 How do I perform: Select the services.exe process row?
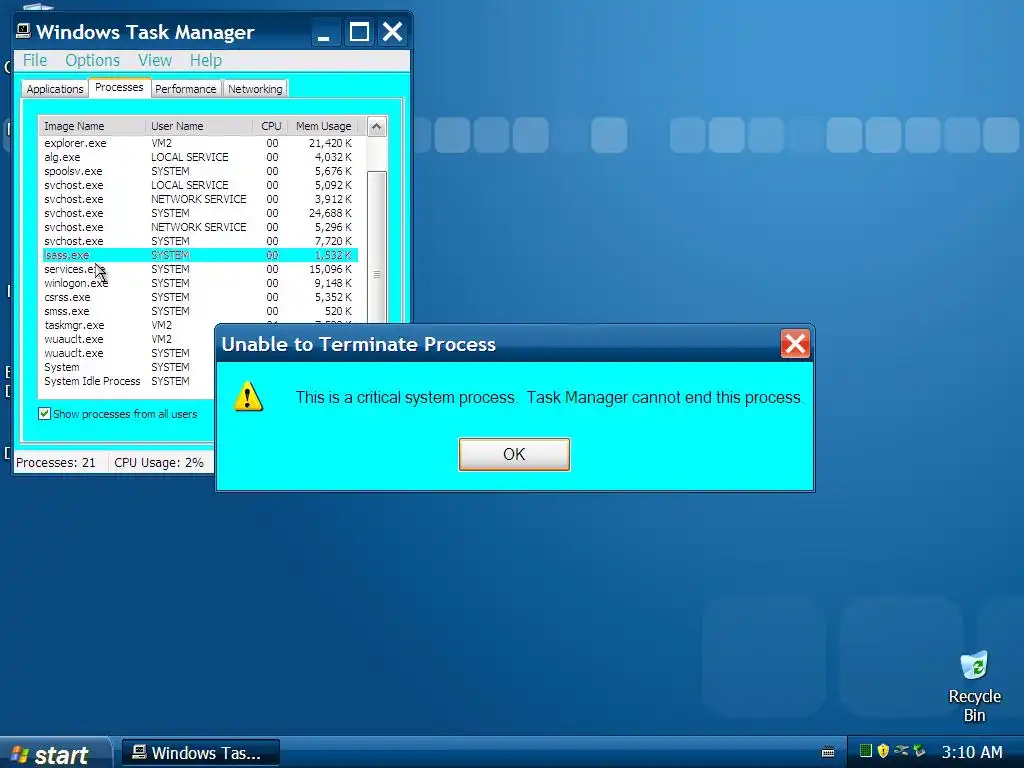pyautogui.click(x=199, y=269)
